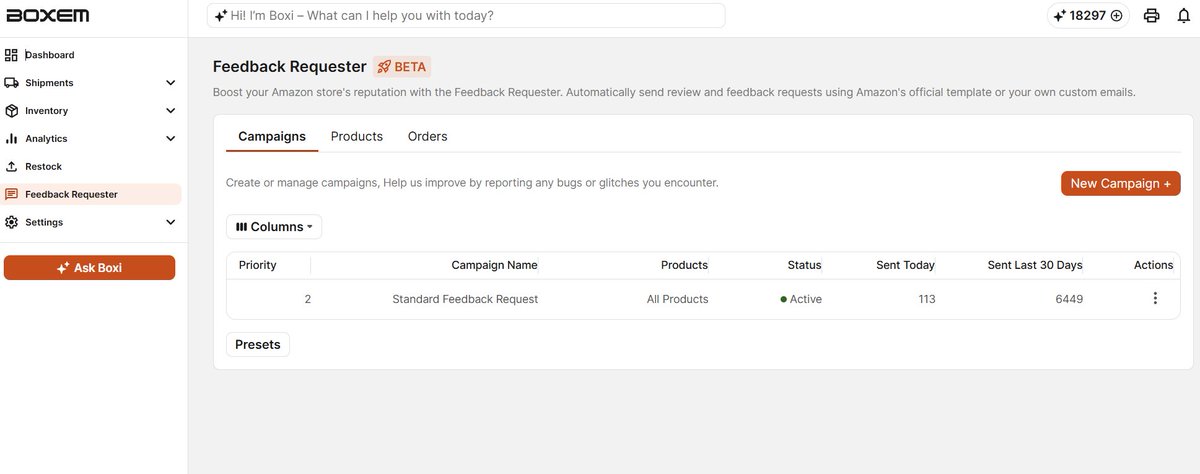This screenshot has width=1200, height=474.
Task: Click the New Campaign + button
Action: click(1120, 183)
